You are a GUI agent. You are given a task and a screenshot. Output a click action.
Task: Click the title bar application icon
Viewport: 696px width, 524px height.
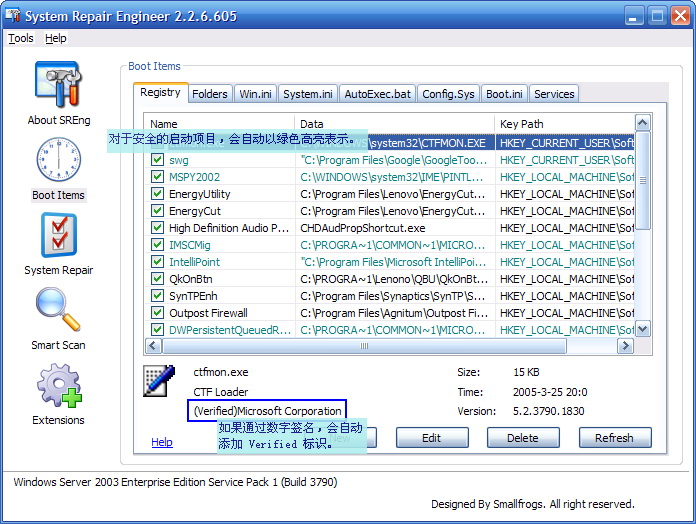coord(12,16)
